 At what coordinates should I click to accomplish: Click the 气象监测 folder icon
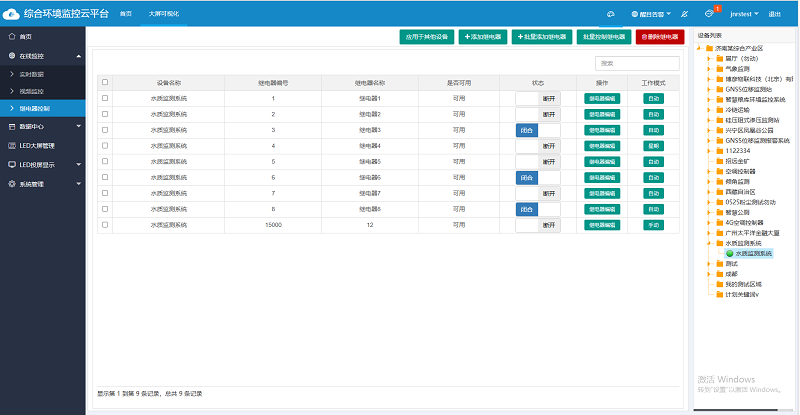click(720, 67)
